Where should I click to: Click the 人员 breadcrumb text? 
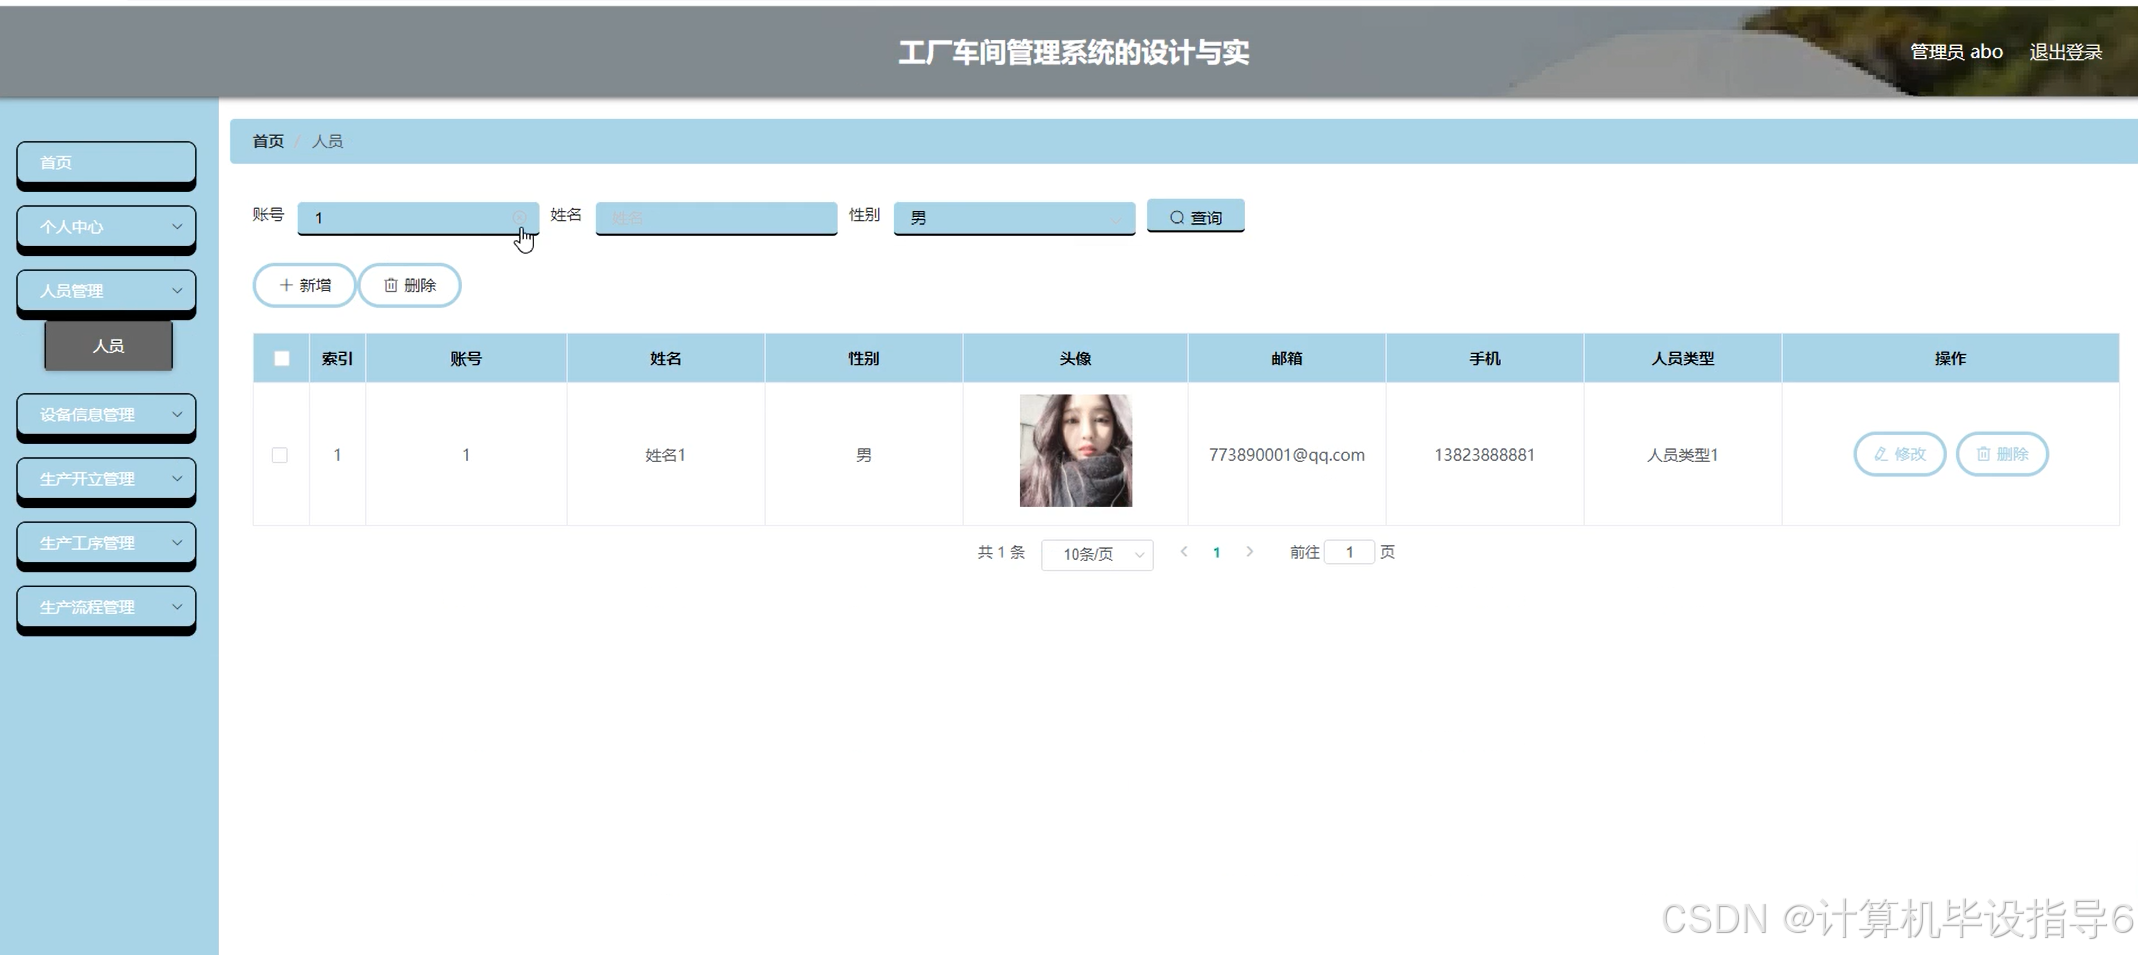click(327, 141)
